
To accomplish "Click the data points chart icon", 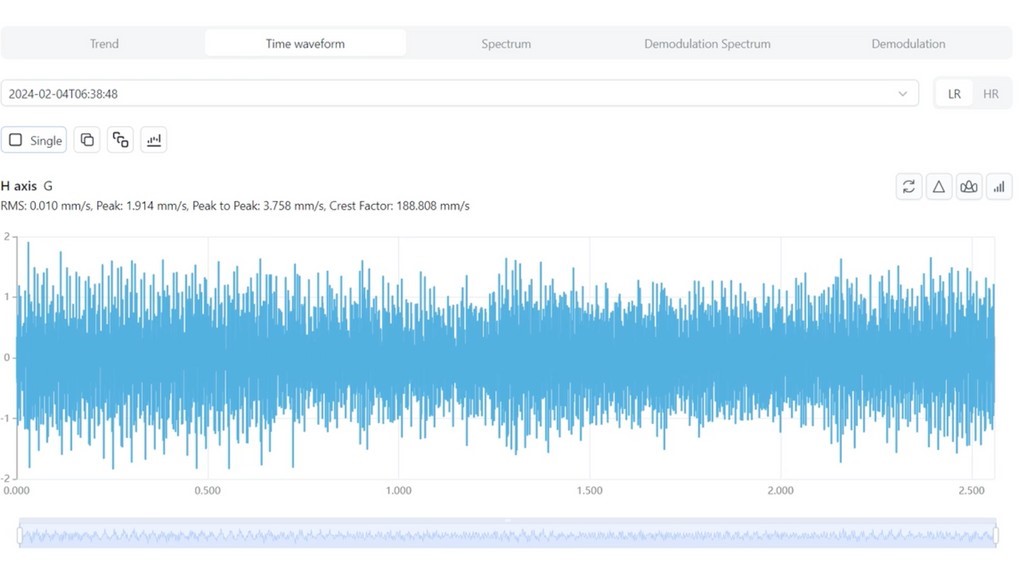I will pyautogui.click(x=153, y=140).
